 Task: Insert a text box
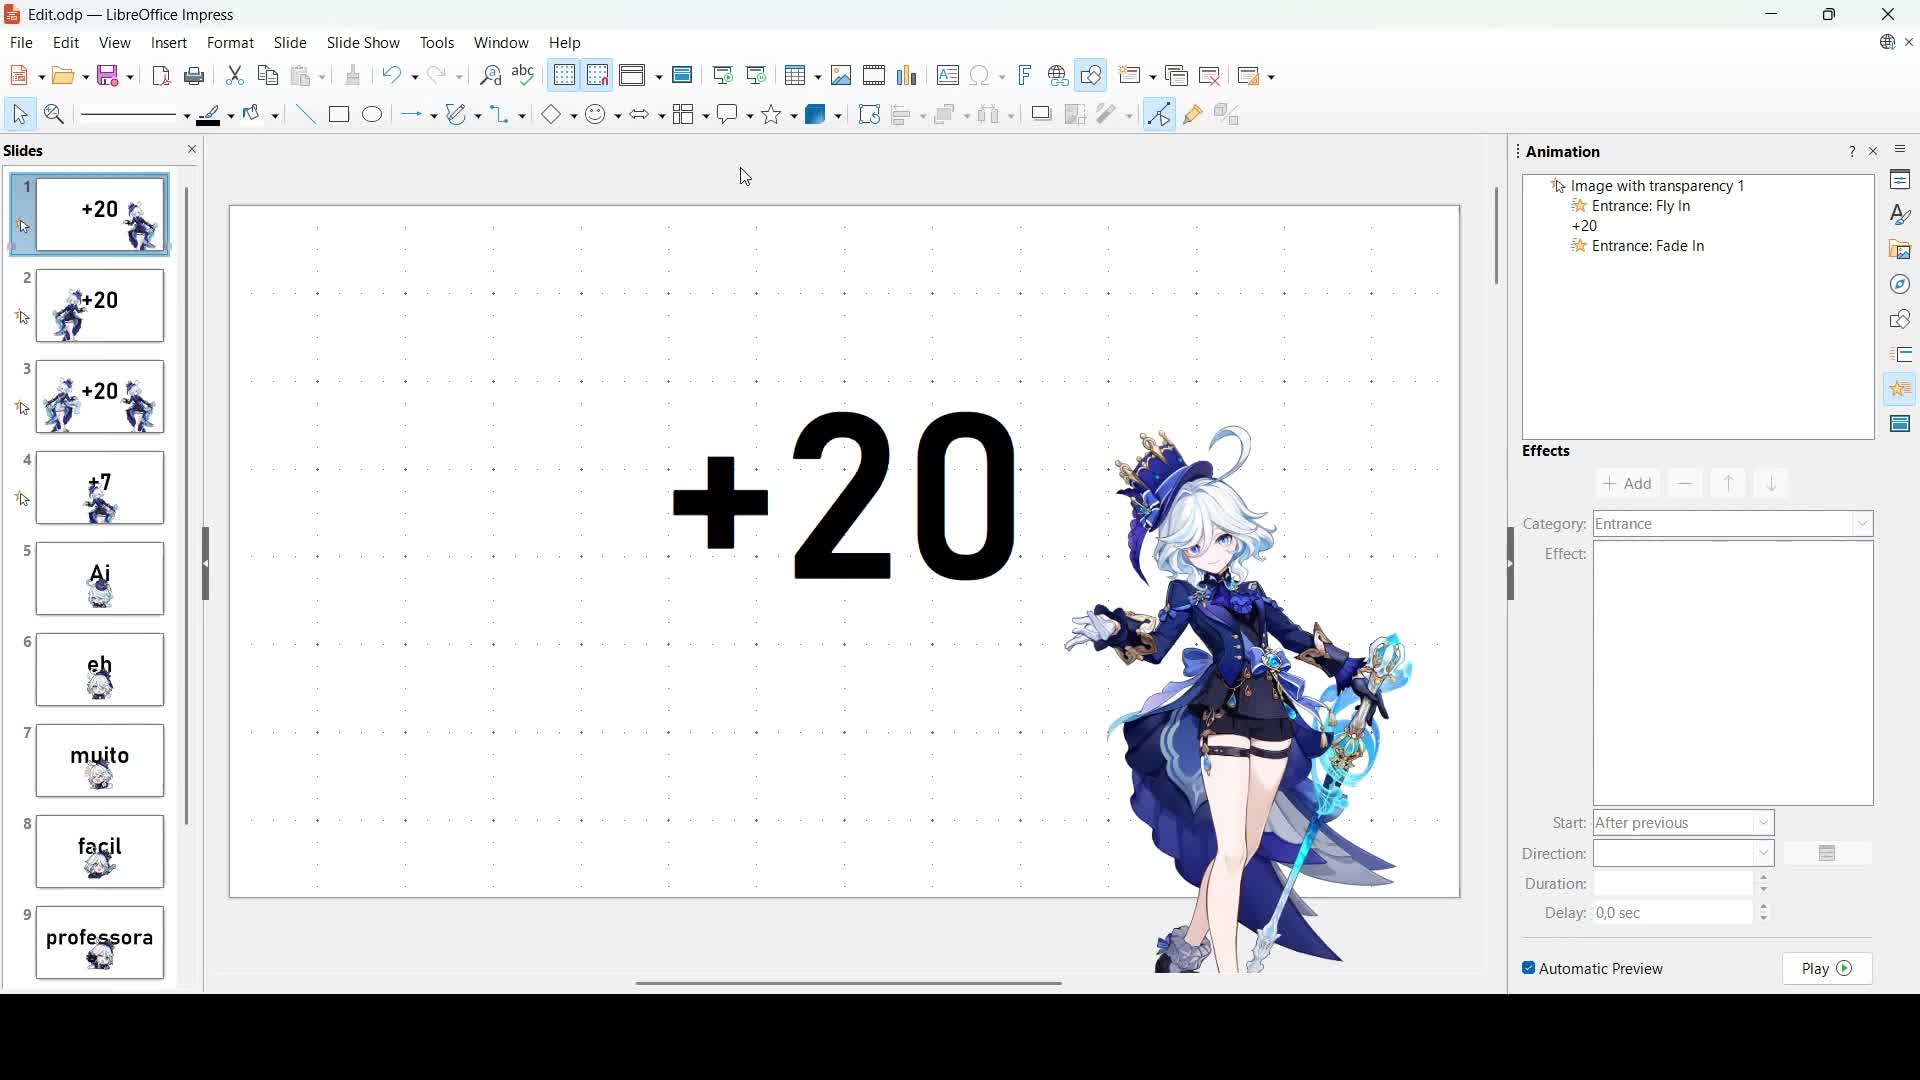pyautogui.click(x=949, y=76)
